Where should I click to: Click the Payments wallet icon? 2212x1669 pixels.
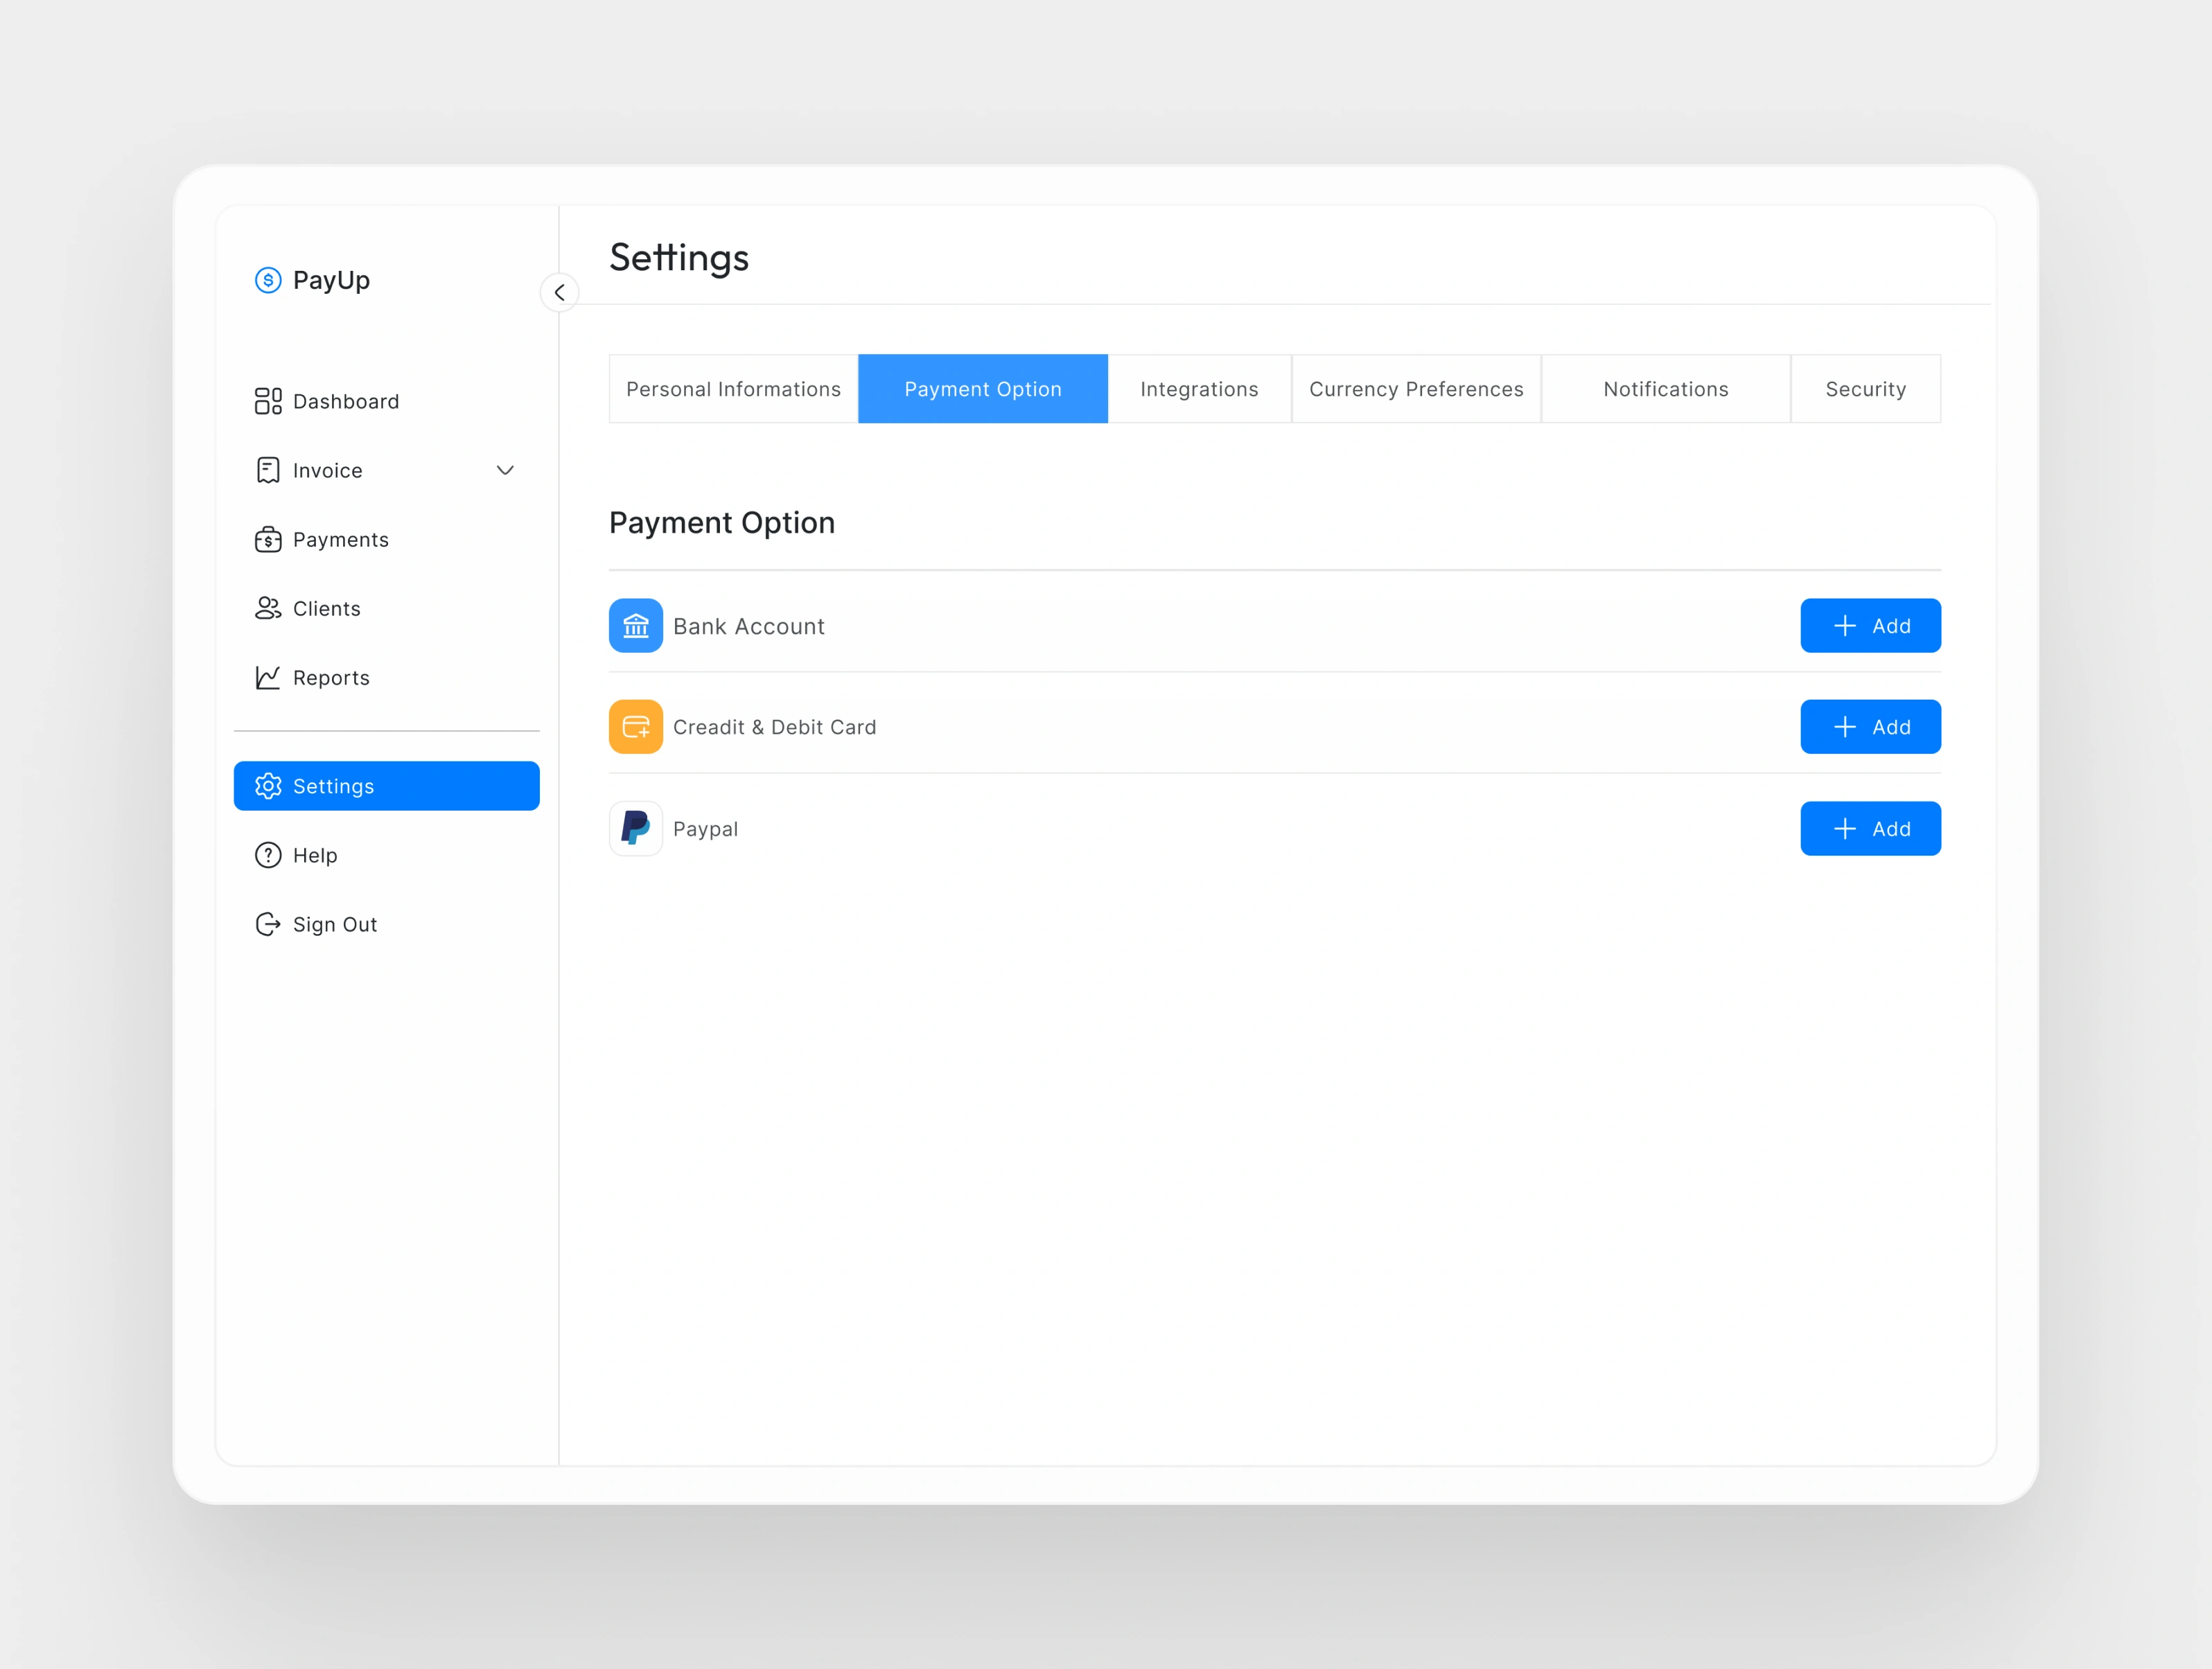(268, 540)
